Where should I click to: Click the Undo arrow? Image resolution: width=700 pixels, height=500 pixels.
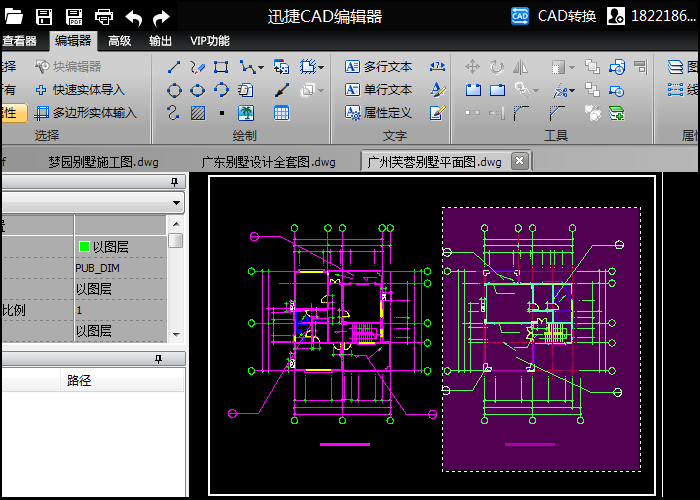(x=133, y=17)
